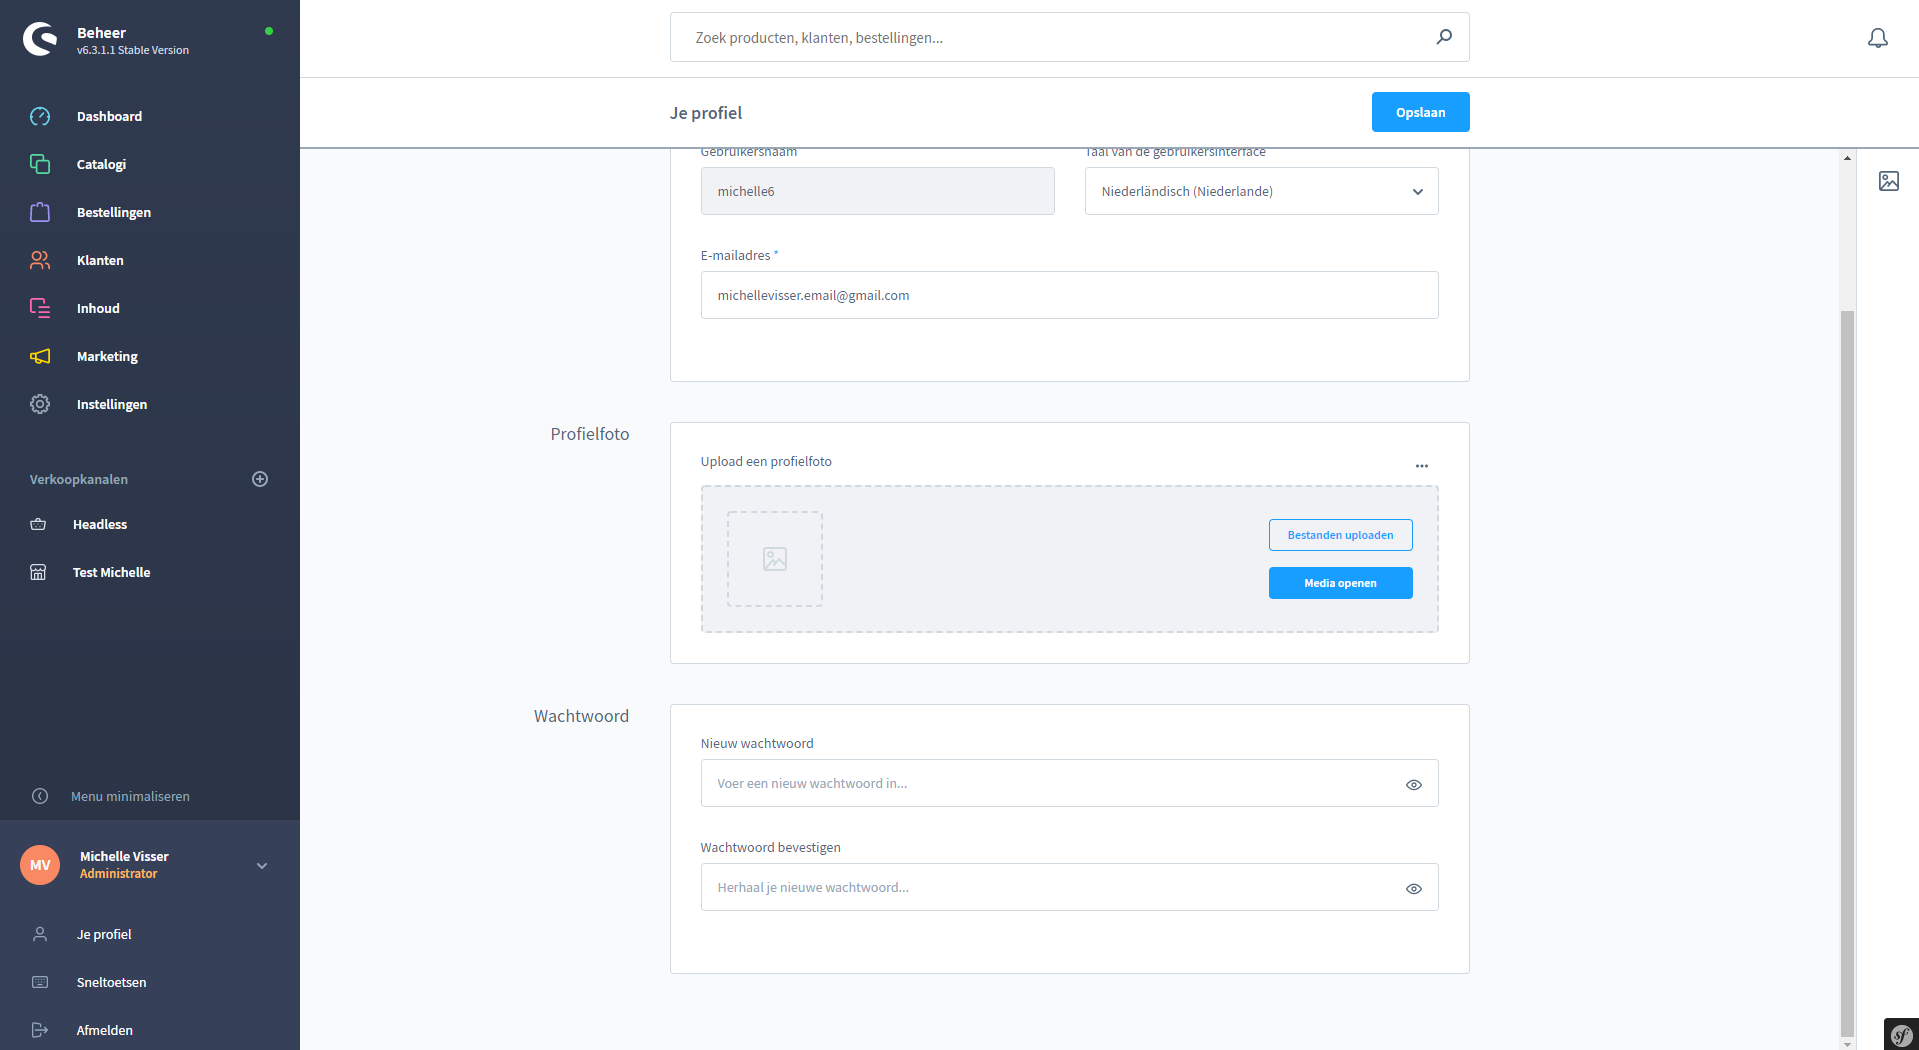Collapse the Michelle Visser user menu
Viewport: 1919px width, 1050px height.
(262, 866)
